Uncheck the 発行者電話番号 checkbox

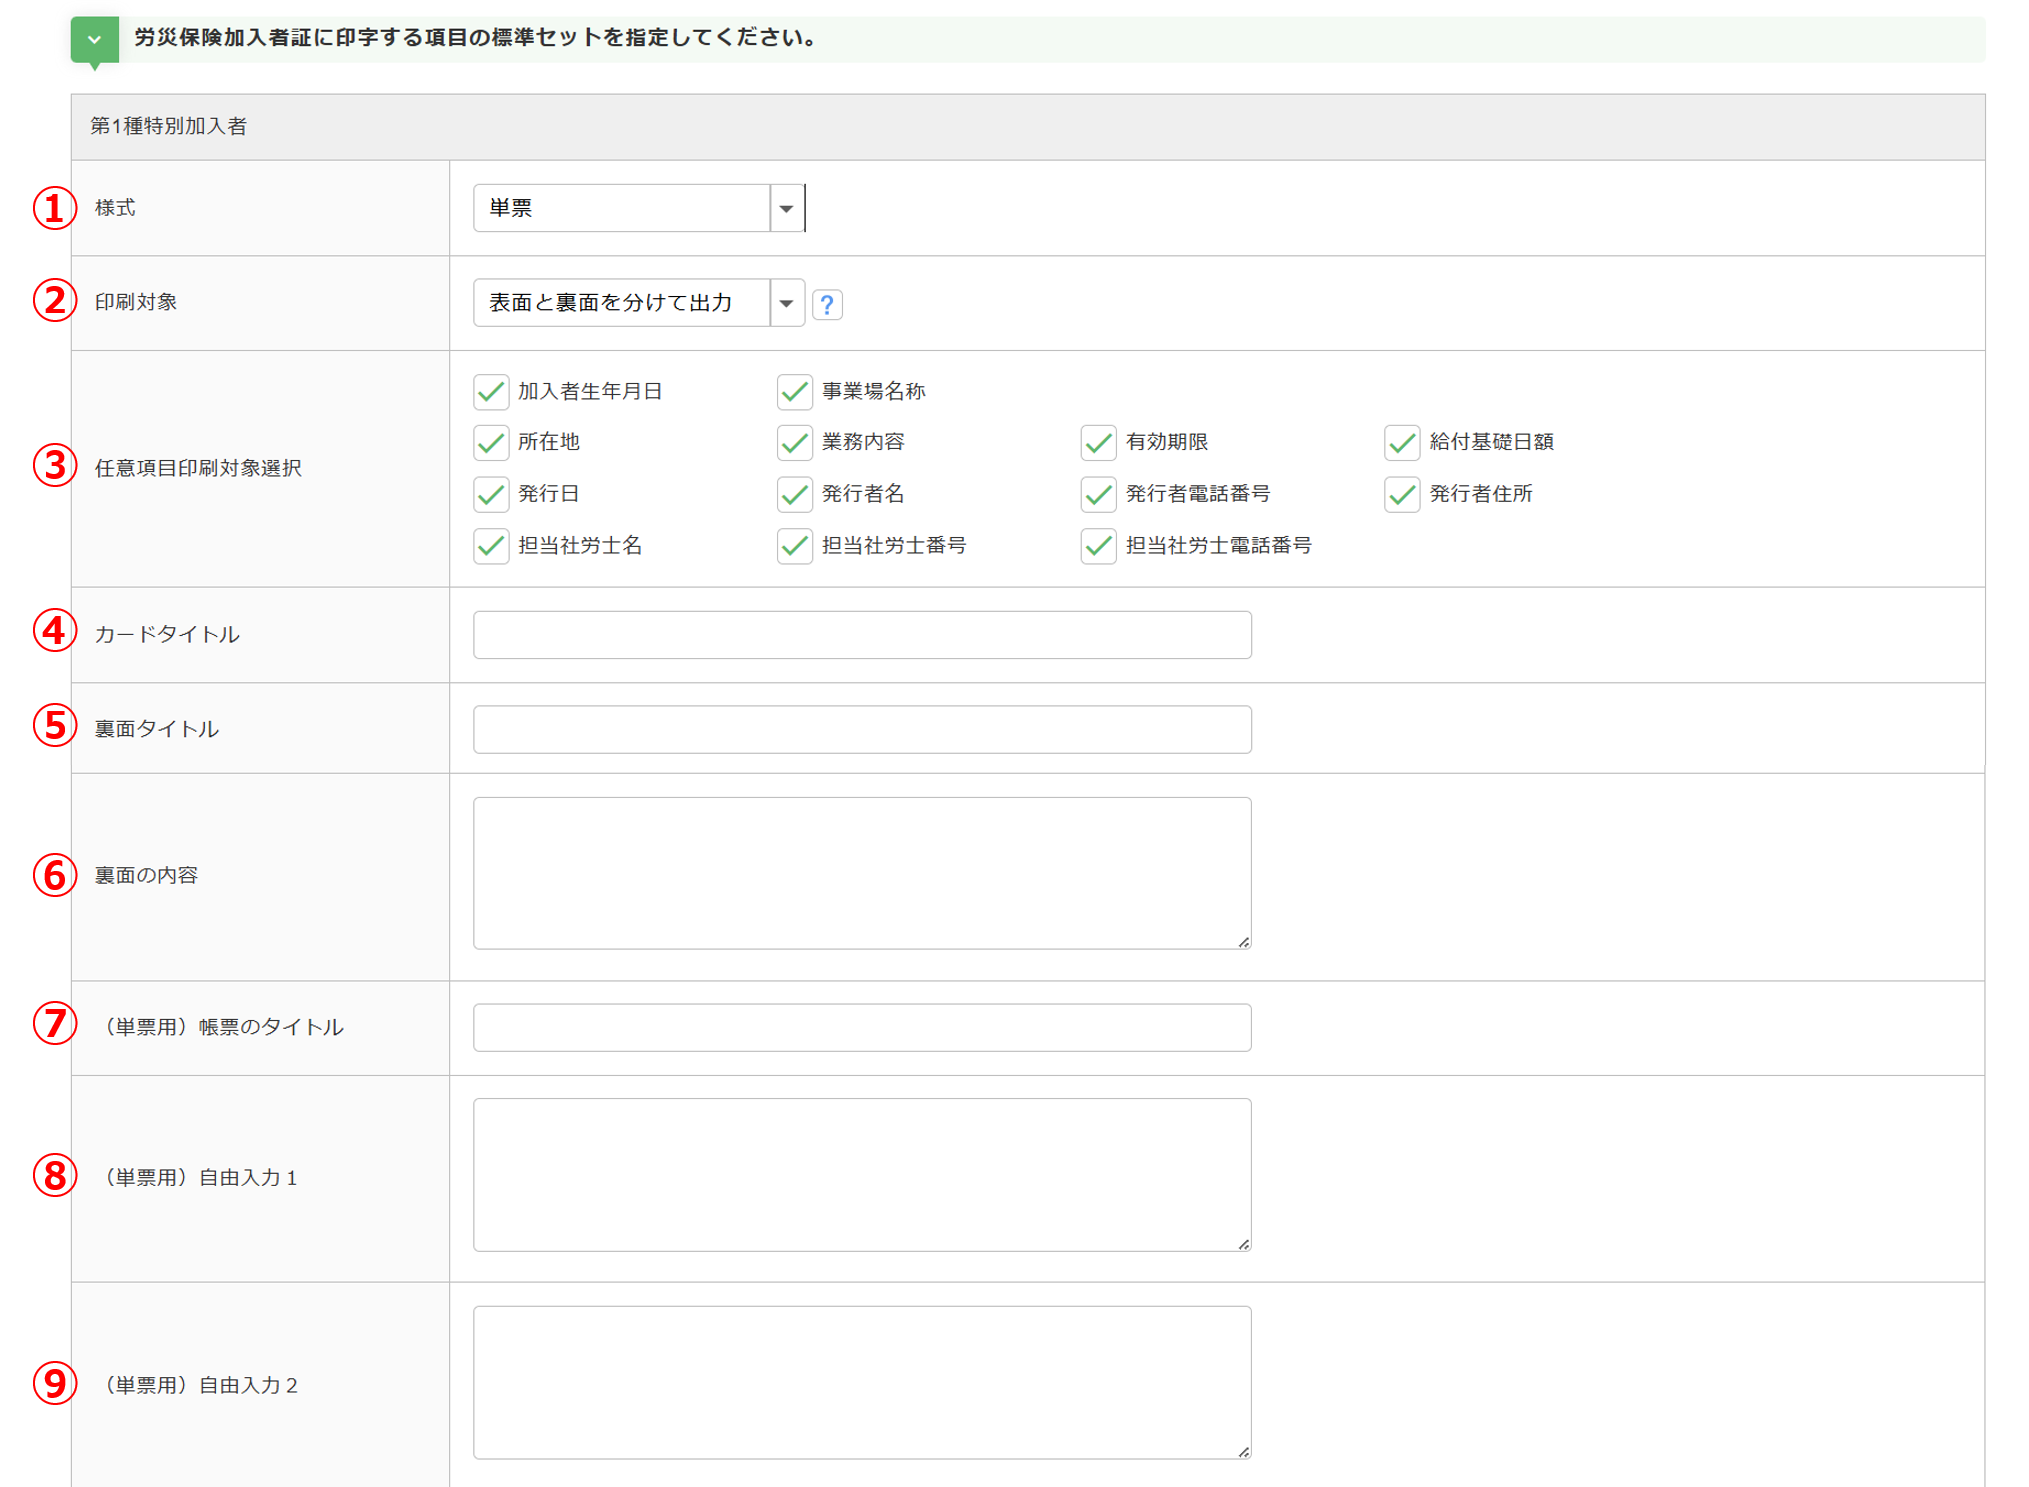coord(1098,494)
